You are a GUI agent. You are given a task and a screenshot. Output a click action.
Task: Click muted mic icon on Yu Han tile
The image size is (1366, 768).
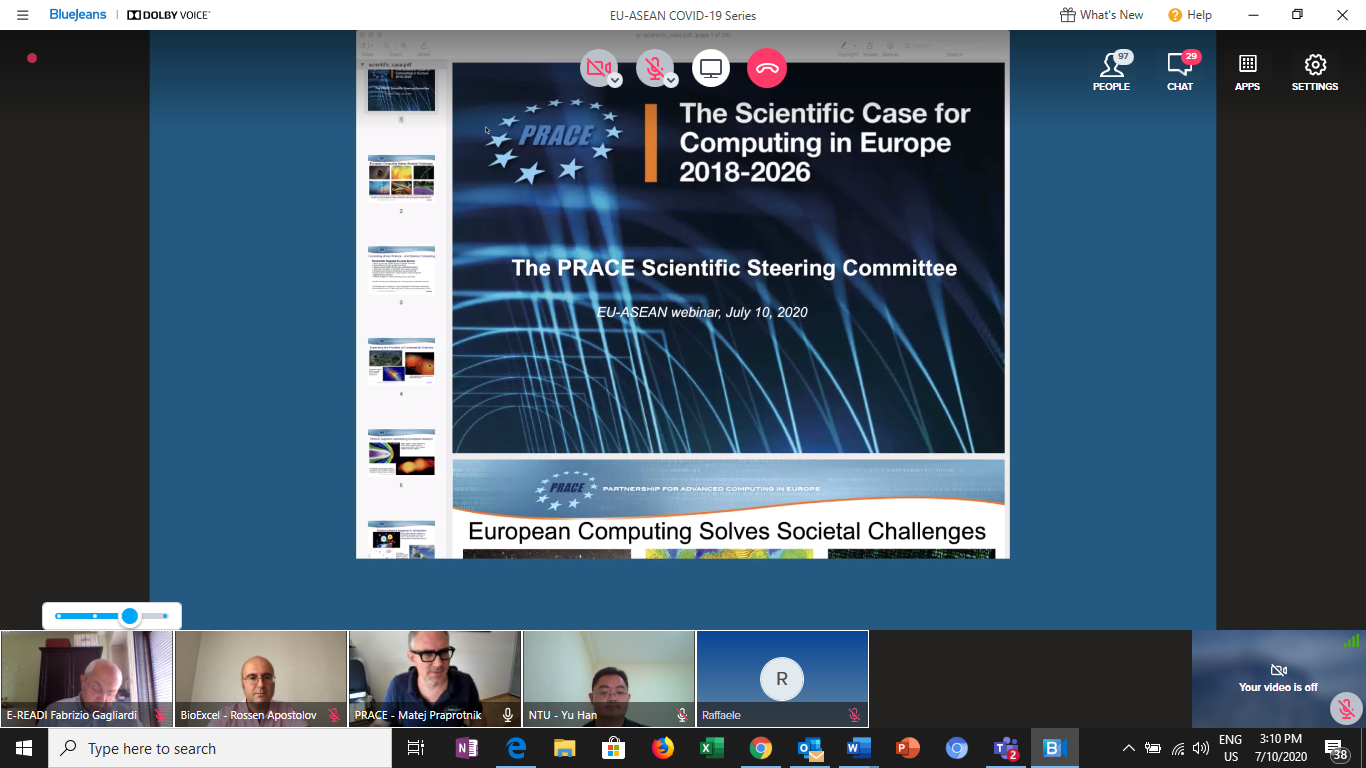pos(682,715)
